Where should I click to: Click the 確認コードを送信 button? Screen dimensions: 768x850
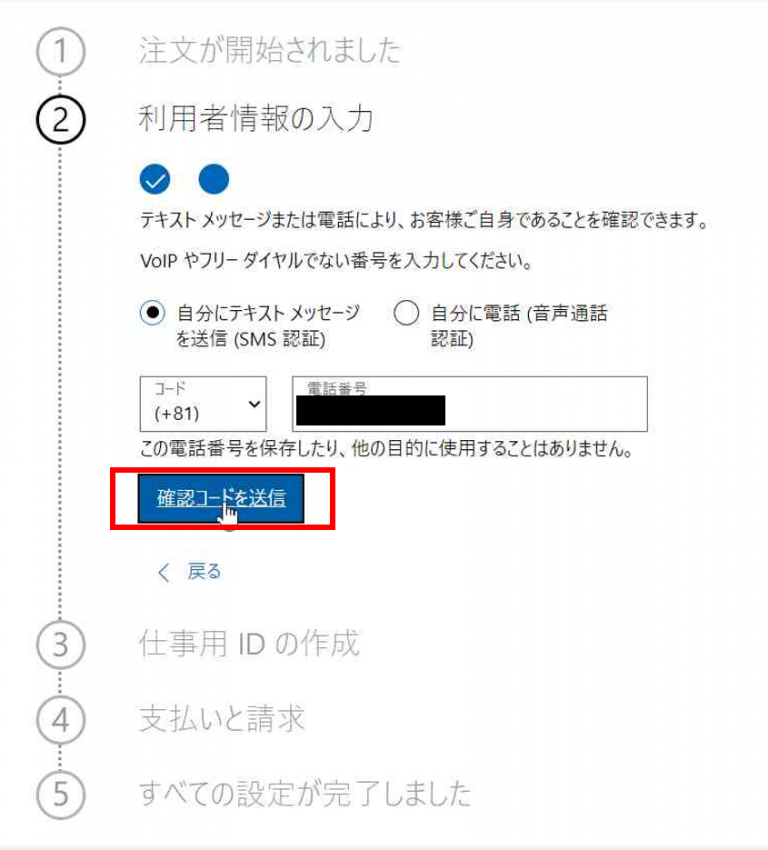point(221,499)
